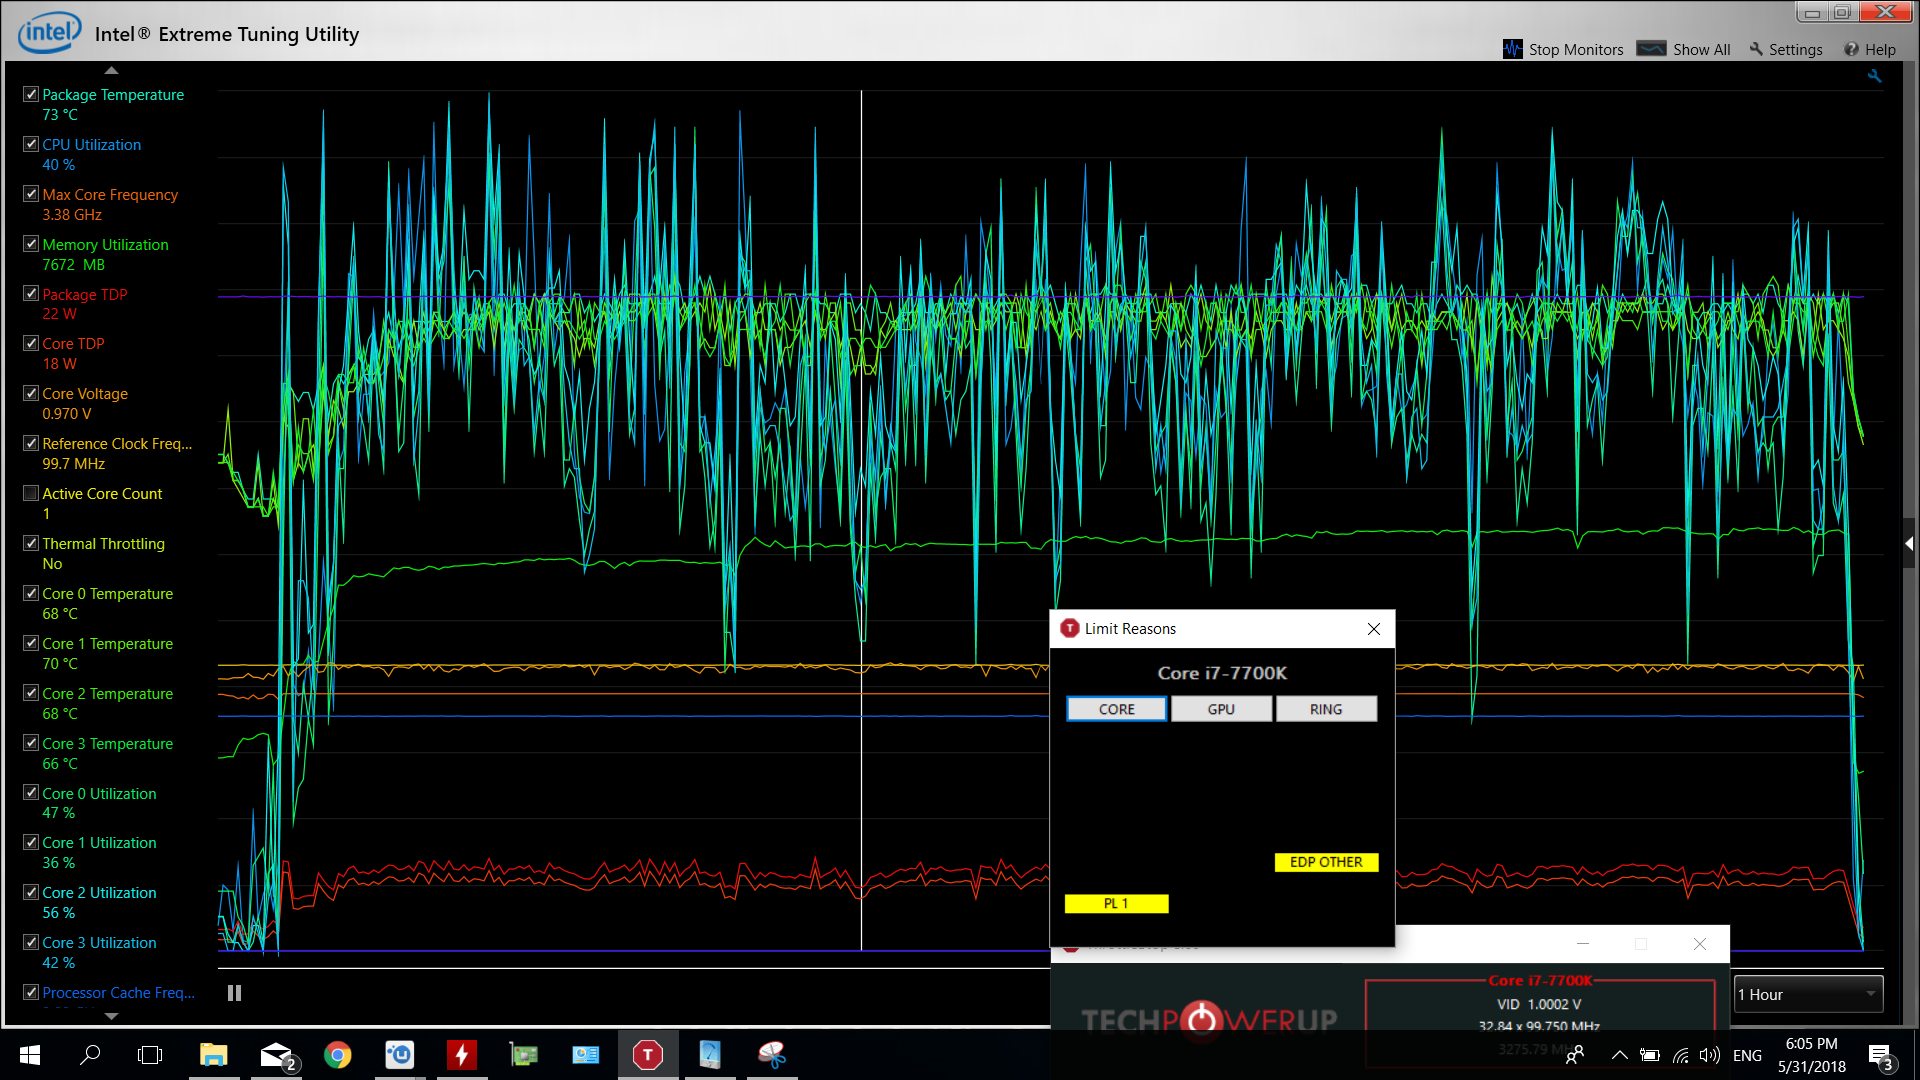Open Settings wrench icon in header
The width and height of the screenshot is (1920, 1080).
1756,49
